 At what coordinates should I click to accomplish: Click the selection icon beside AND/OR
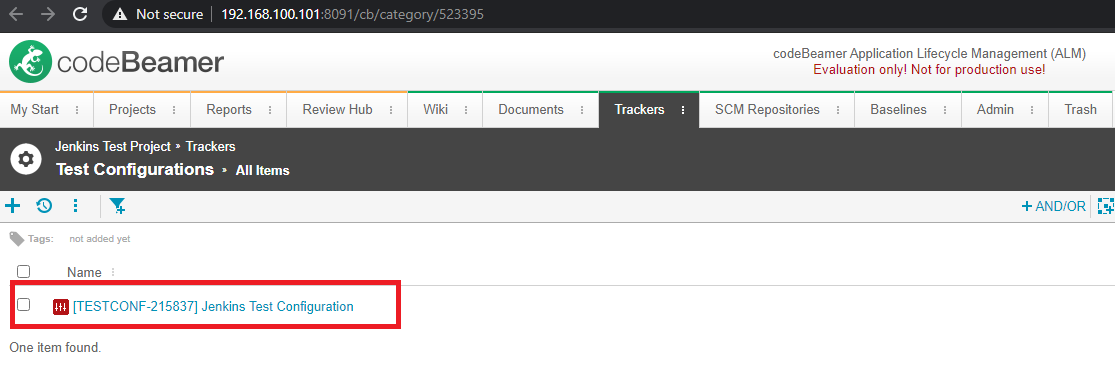1106,206
